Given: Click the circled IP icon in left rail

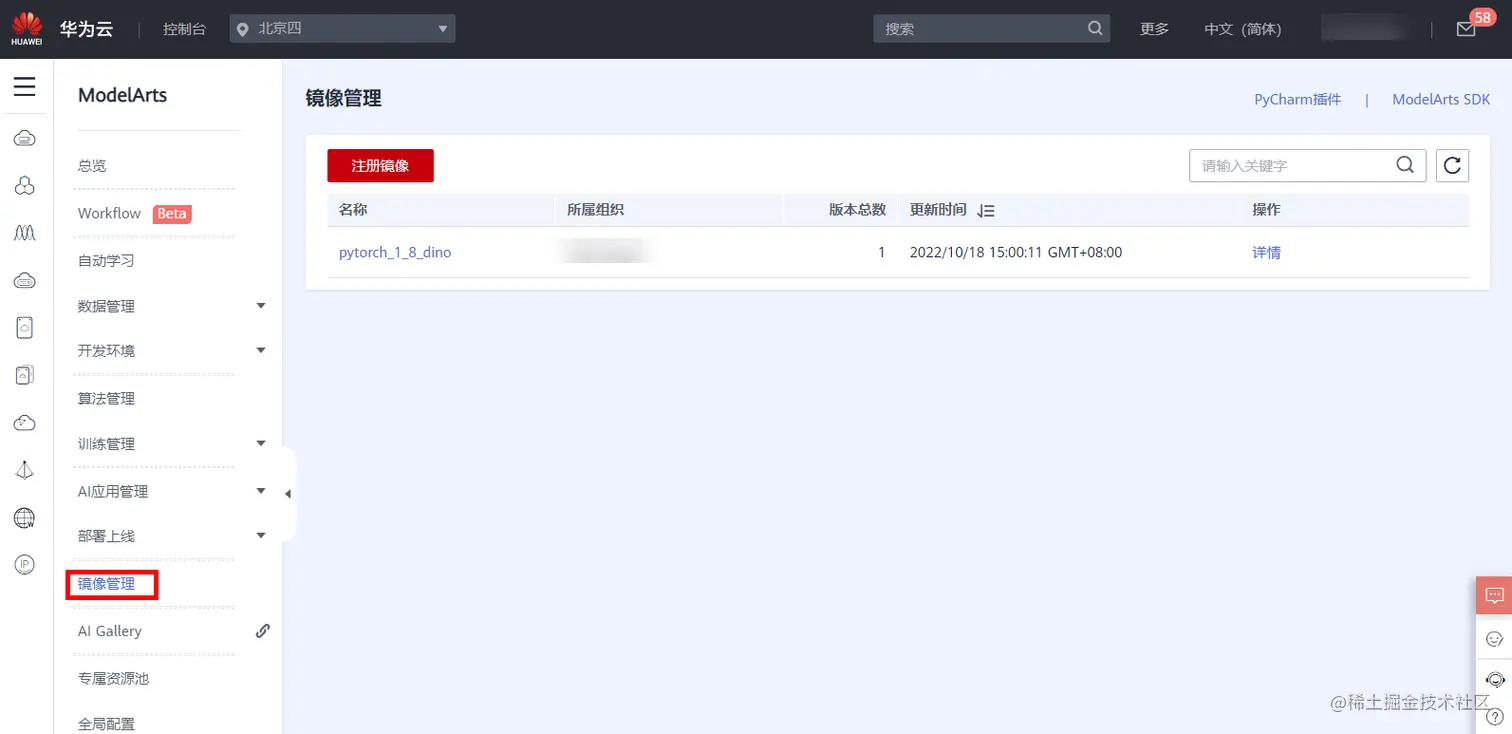Looking at the screenshot, I should 25,565.
